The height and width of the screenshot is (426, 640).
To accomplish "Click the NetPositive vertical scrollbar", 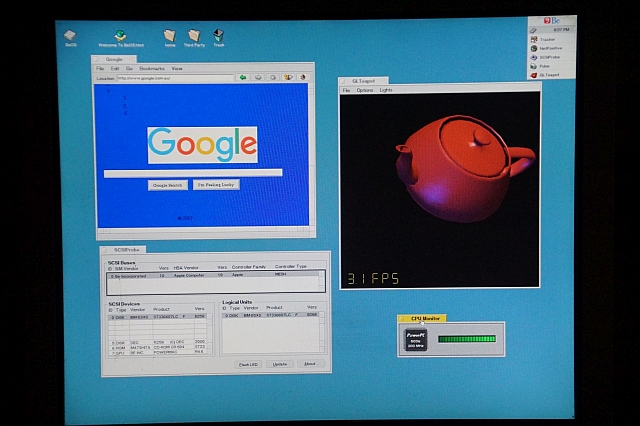I will pos(312,155).
